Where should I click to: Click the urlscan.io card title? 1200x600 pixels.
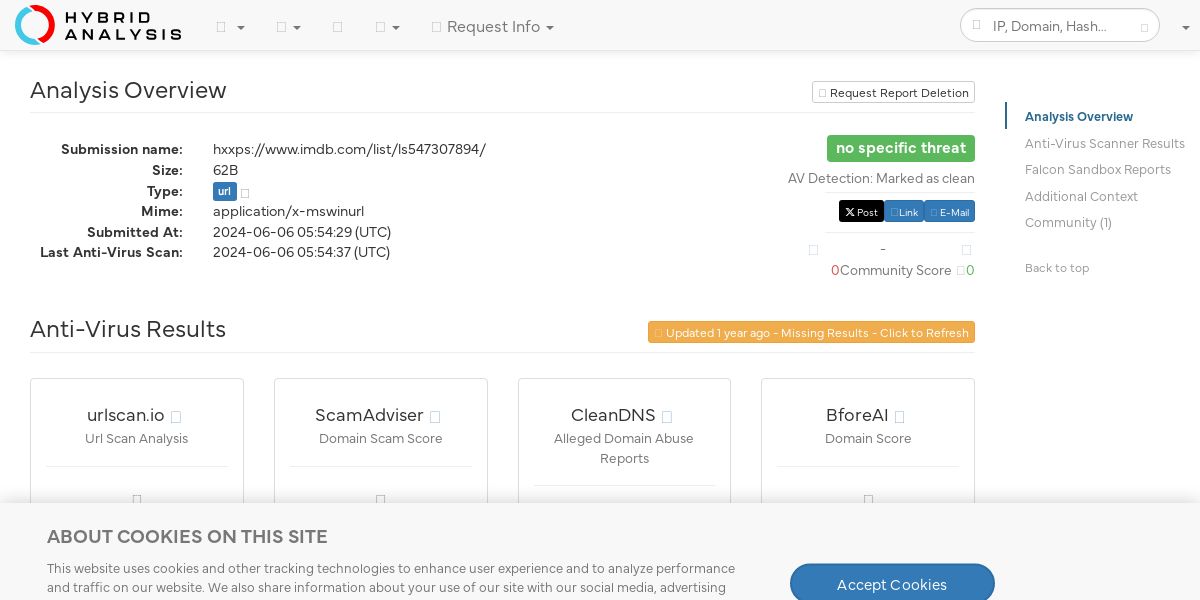click(x=126, y=415)
